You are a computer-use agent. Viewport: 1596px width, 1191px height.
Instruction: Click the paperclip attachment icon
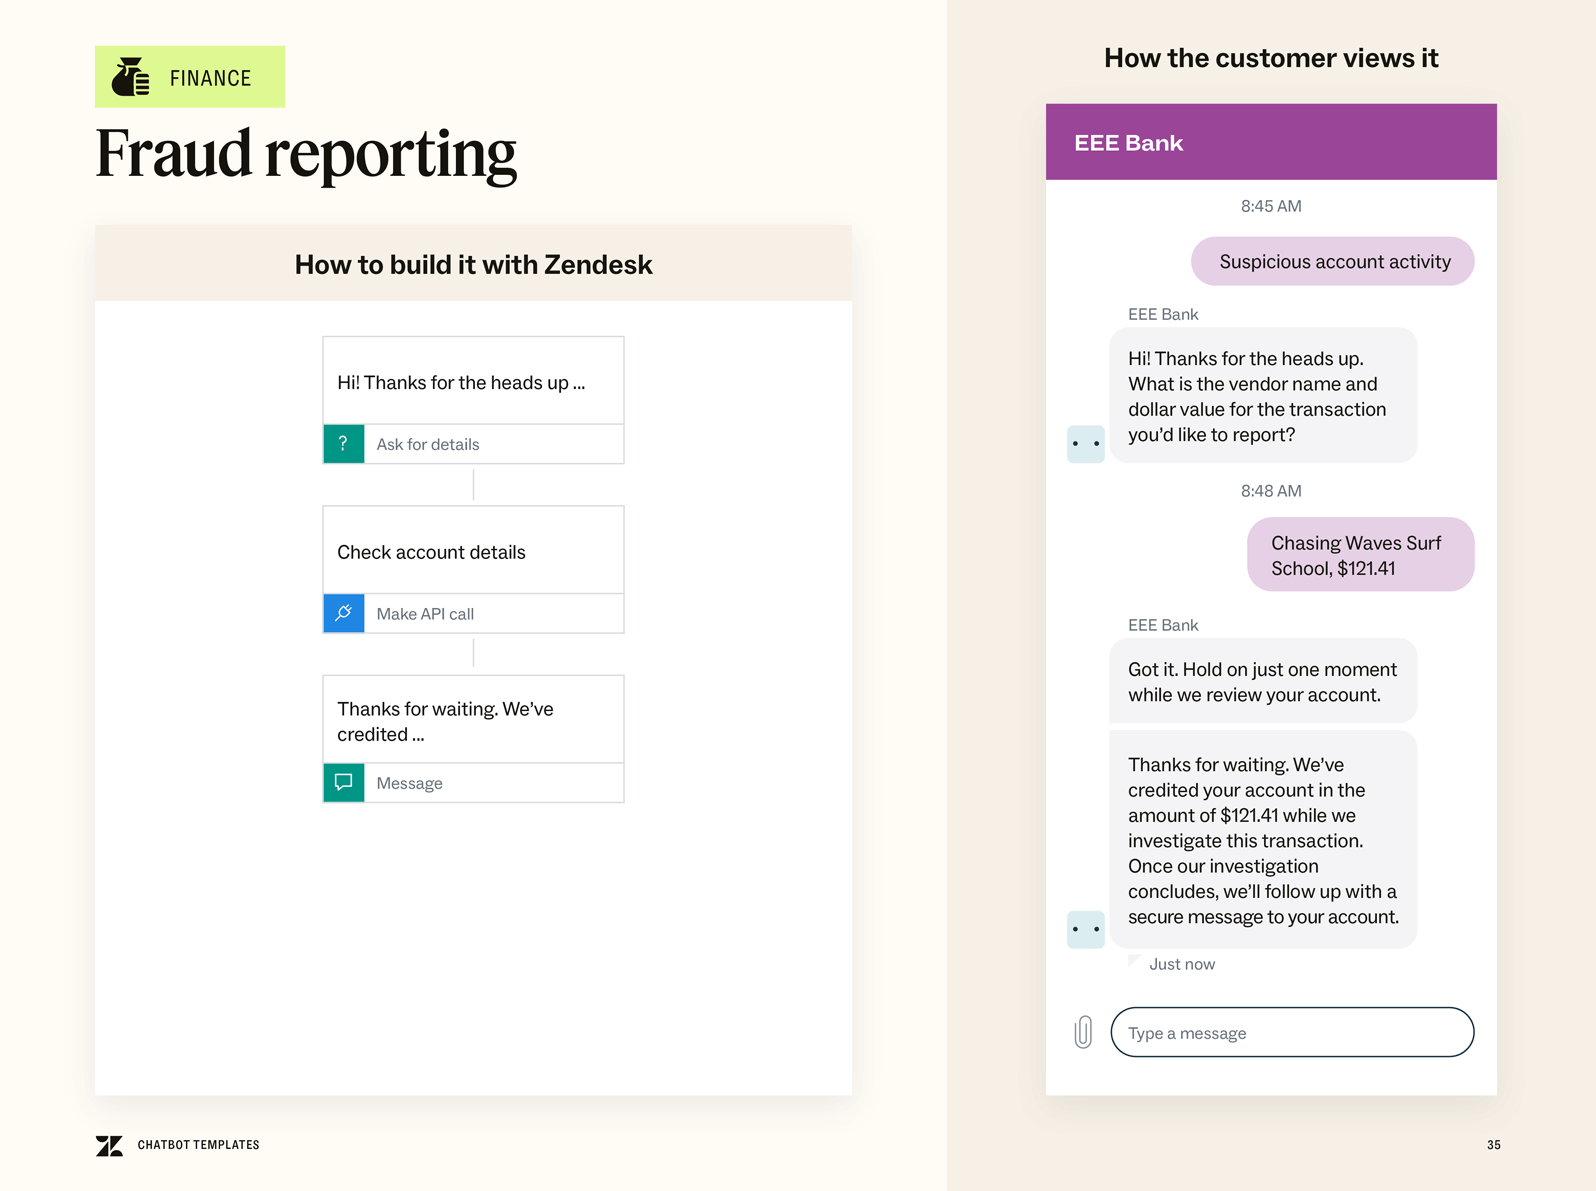coord(1083,1032)
